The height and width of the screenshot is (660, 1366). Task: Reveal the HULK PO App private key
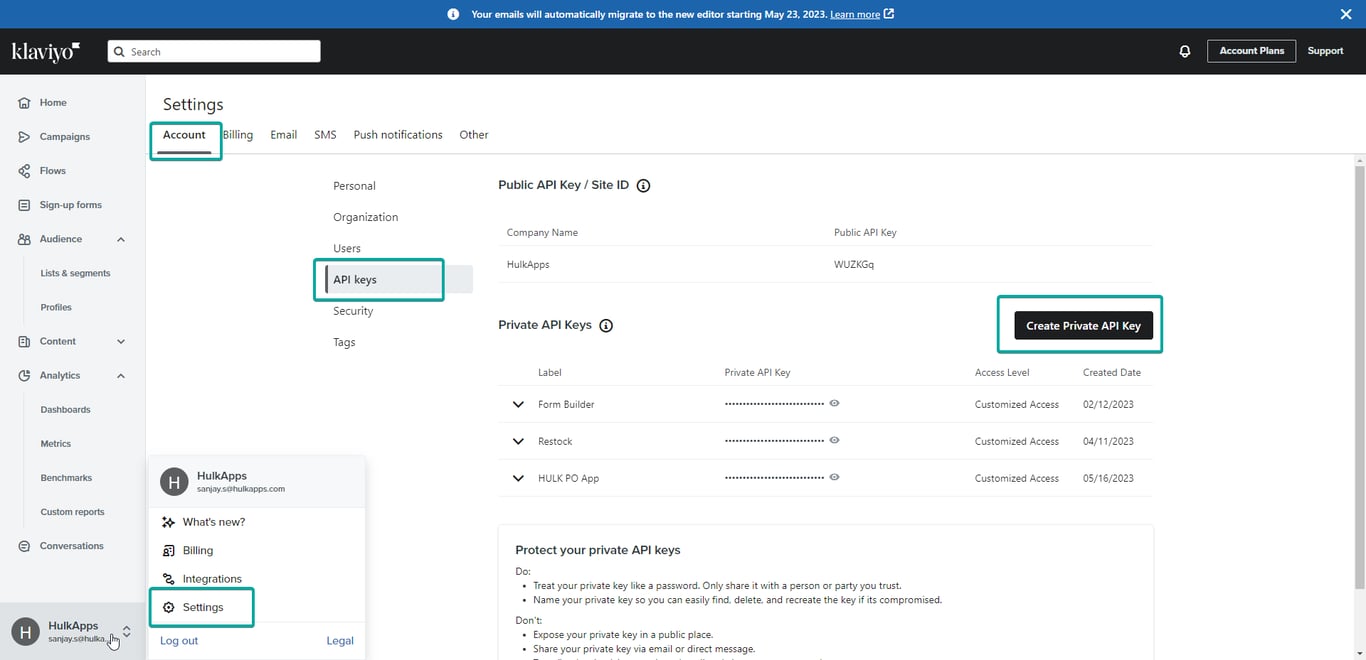834,477
